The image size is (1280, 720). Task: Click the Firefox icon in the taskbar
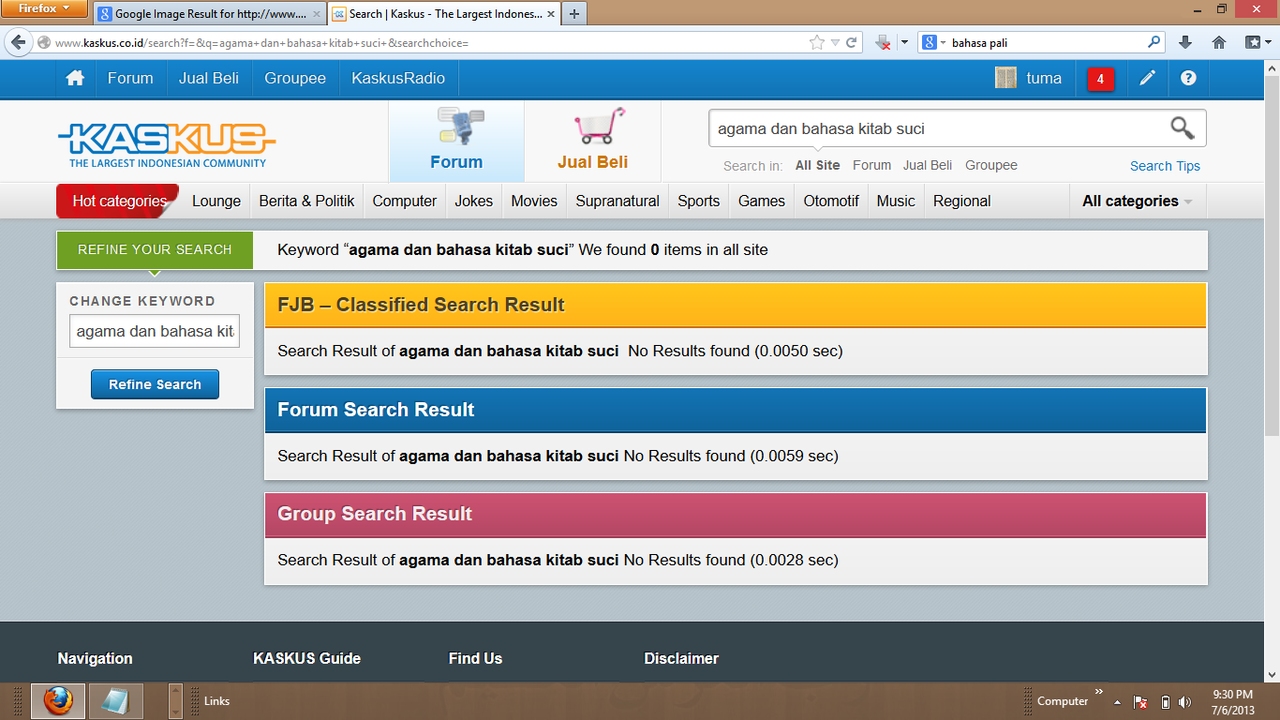pos(58,701)
